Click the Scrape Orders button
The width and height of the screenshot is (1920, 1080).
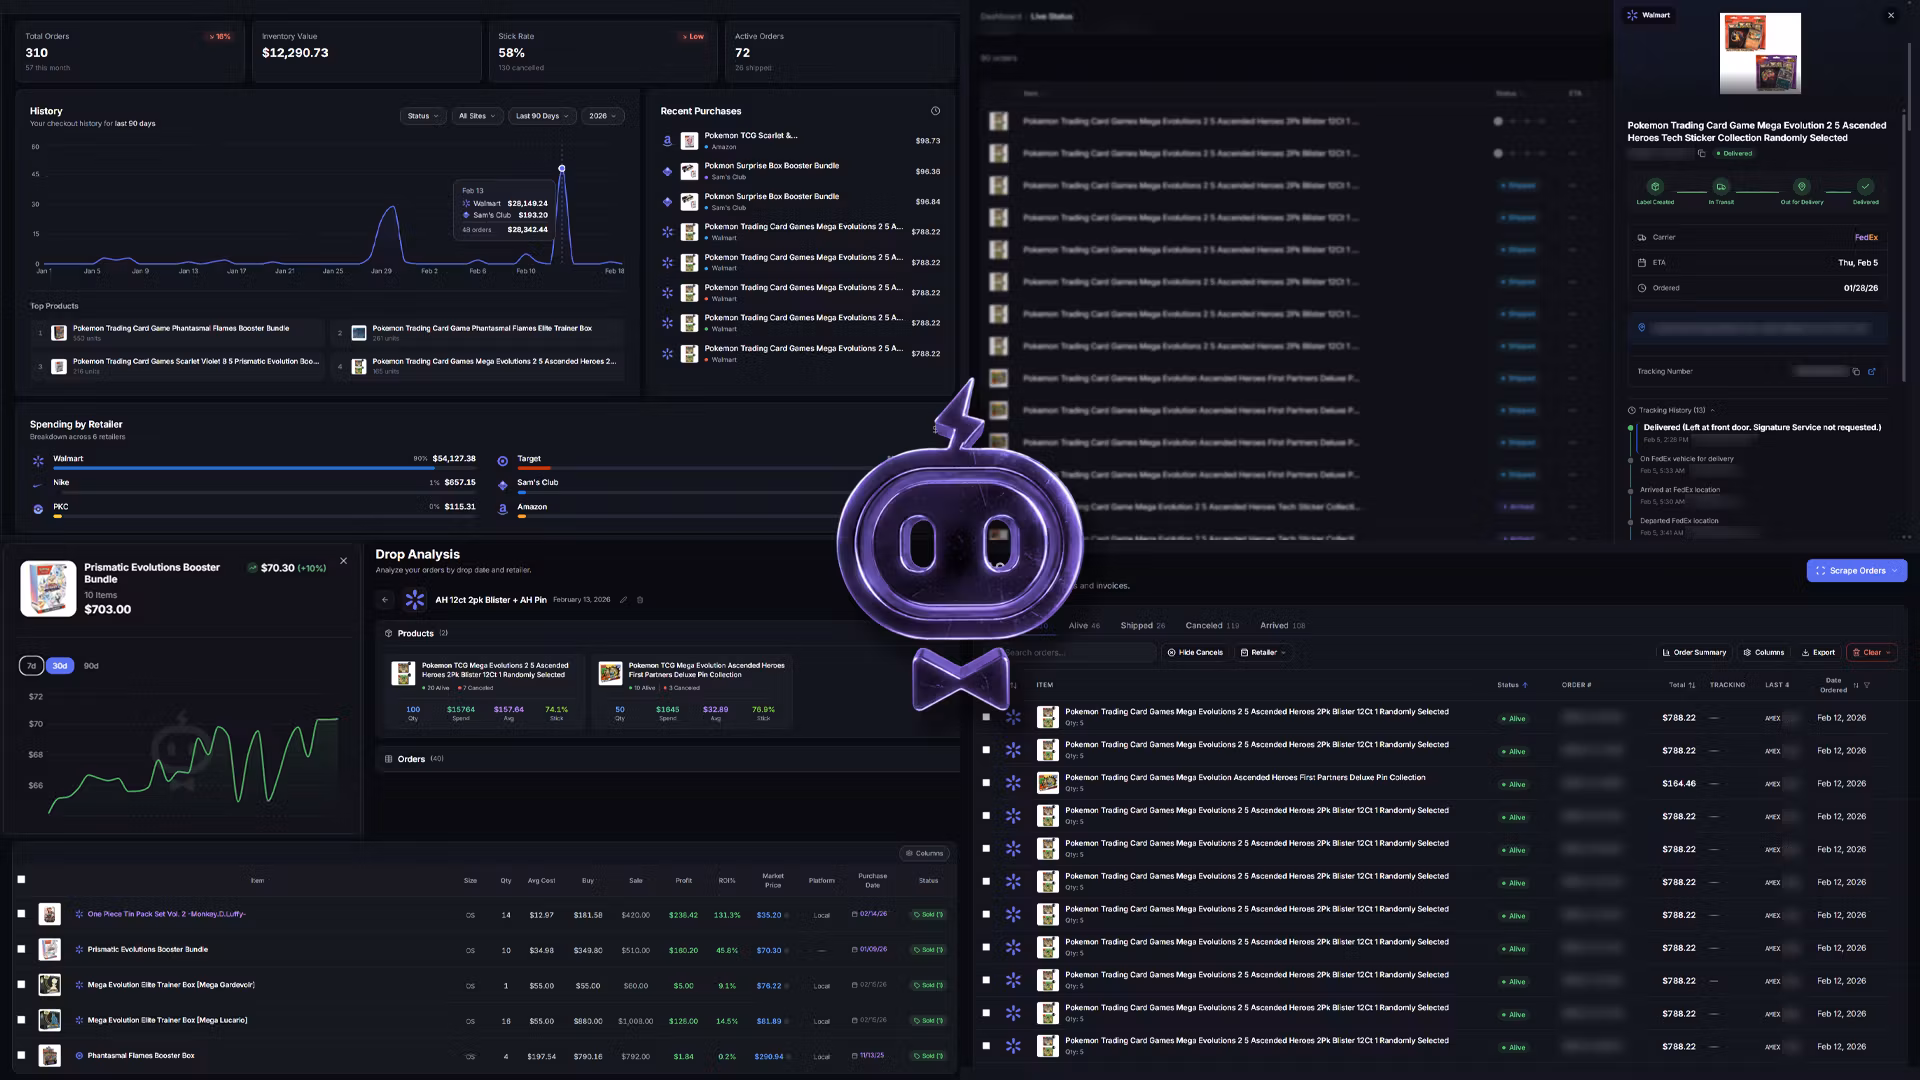(x=1856, y=571)
